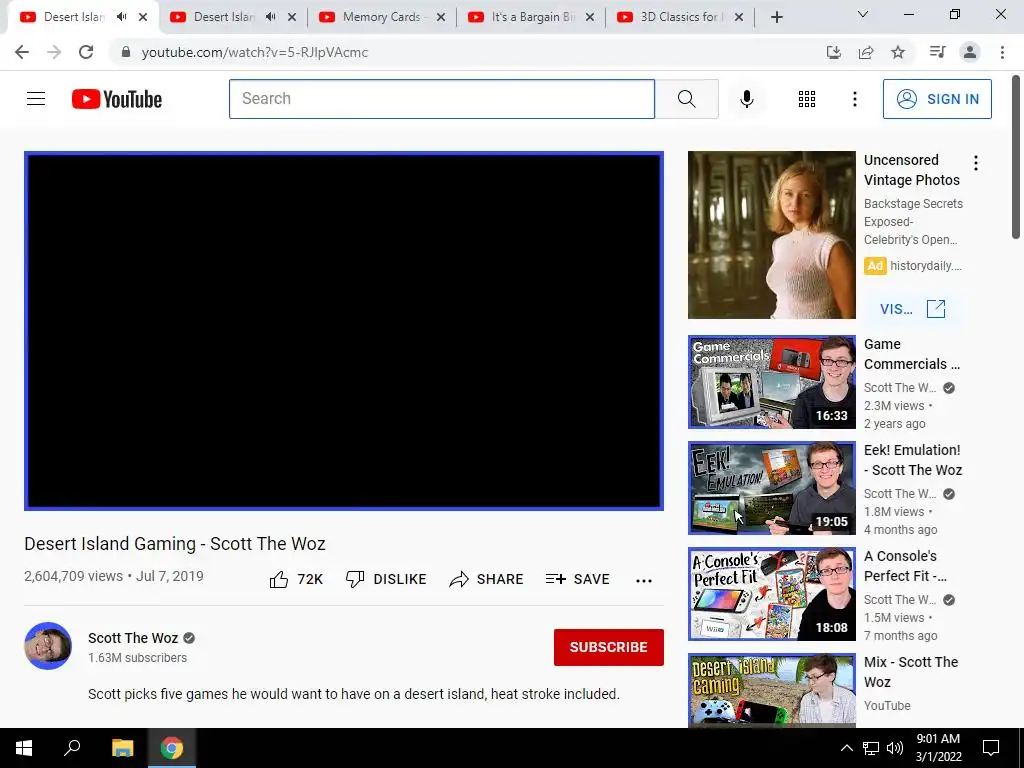
Task: Mute audio icon on second tab
Action: [270, 17]
